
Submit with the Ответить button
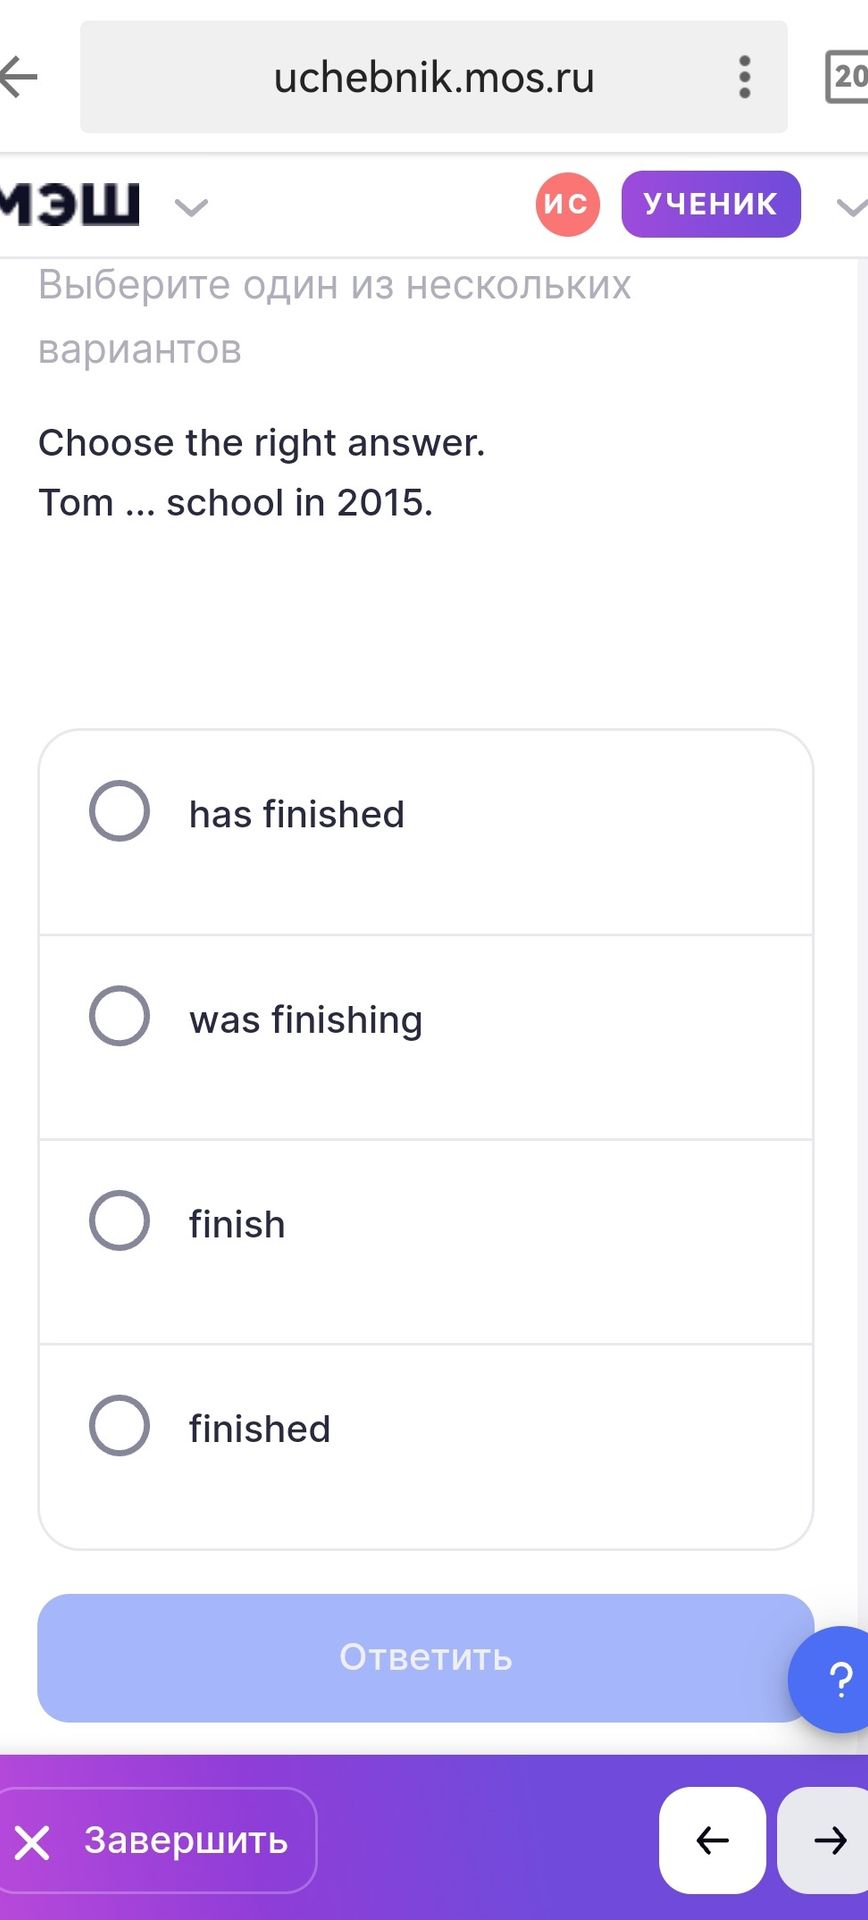coord(426,1658)
